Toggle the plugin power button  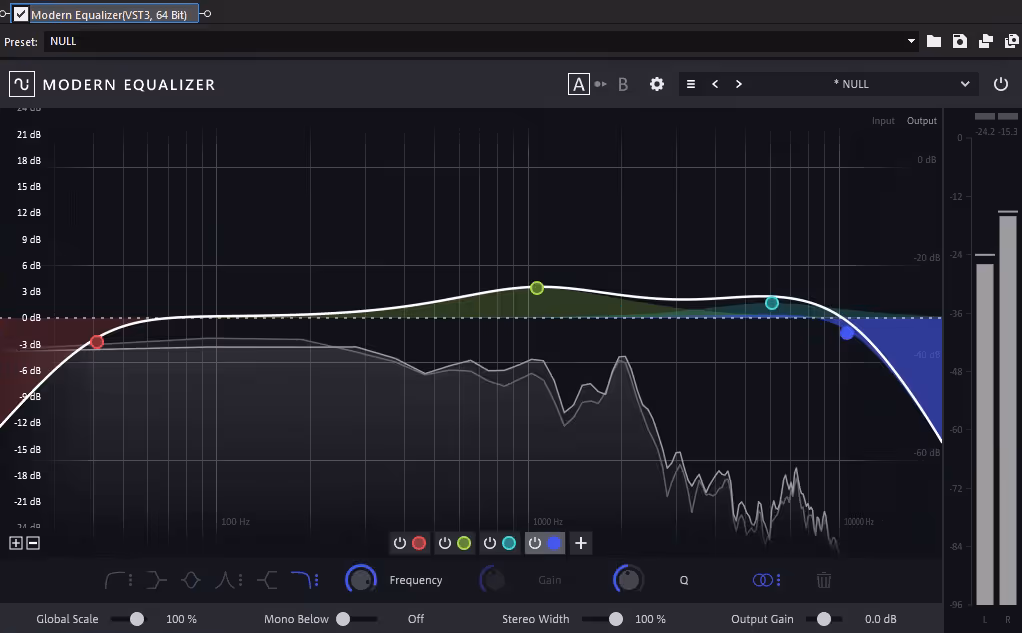pyautogui.click(x=1000, y=84)
